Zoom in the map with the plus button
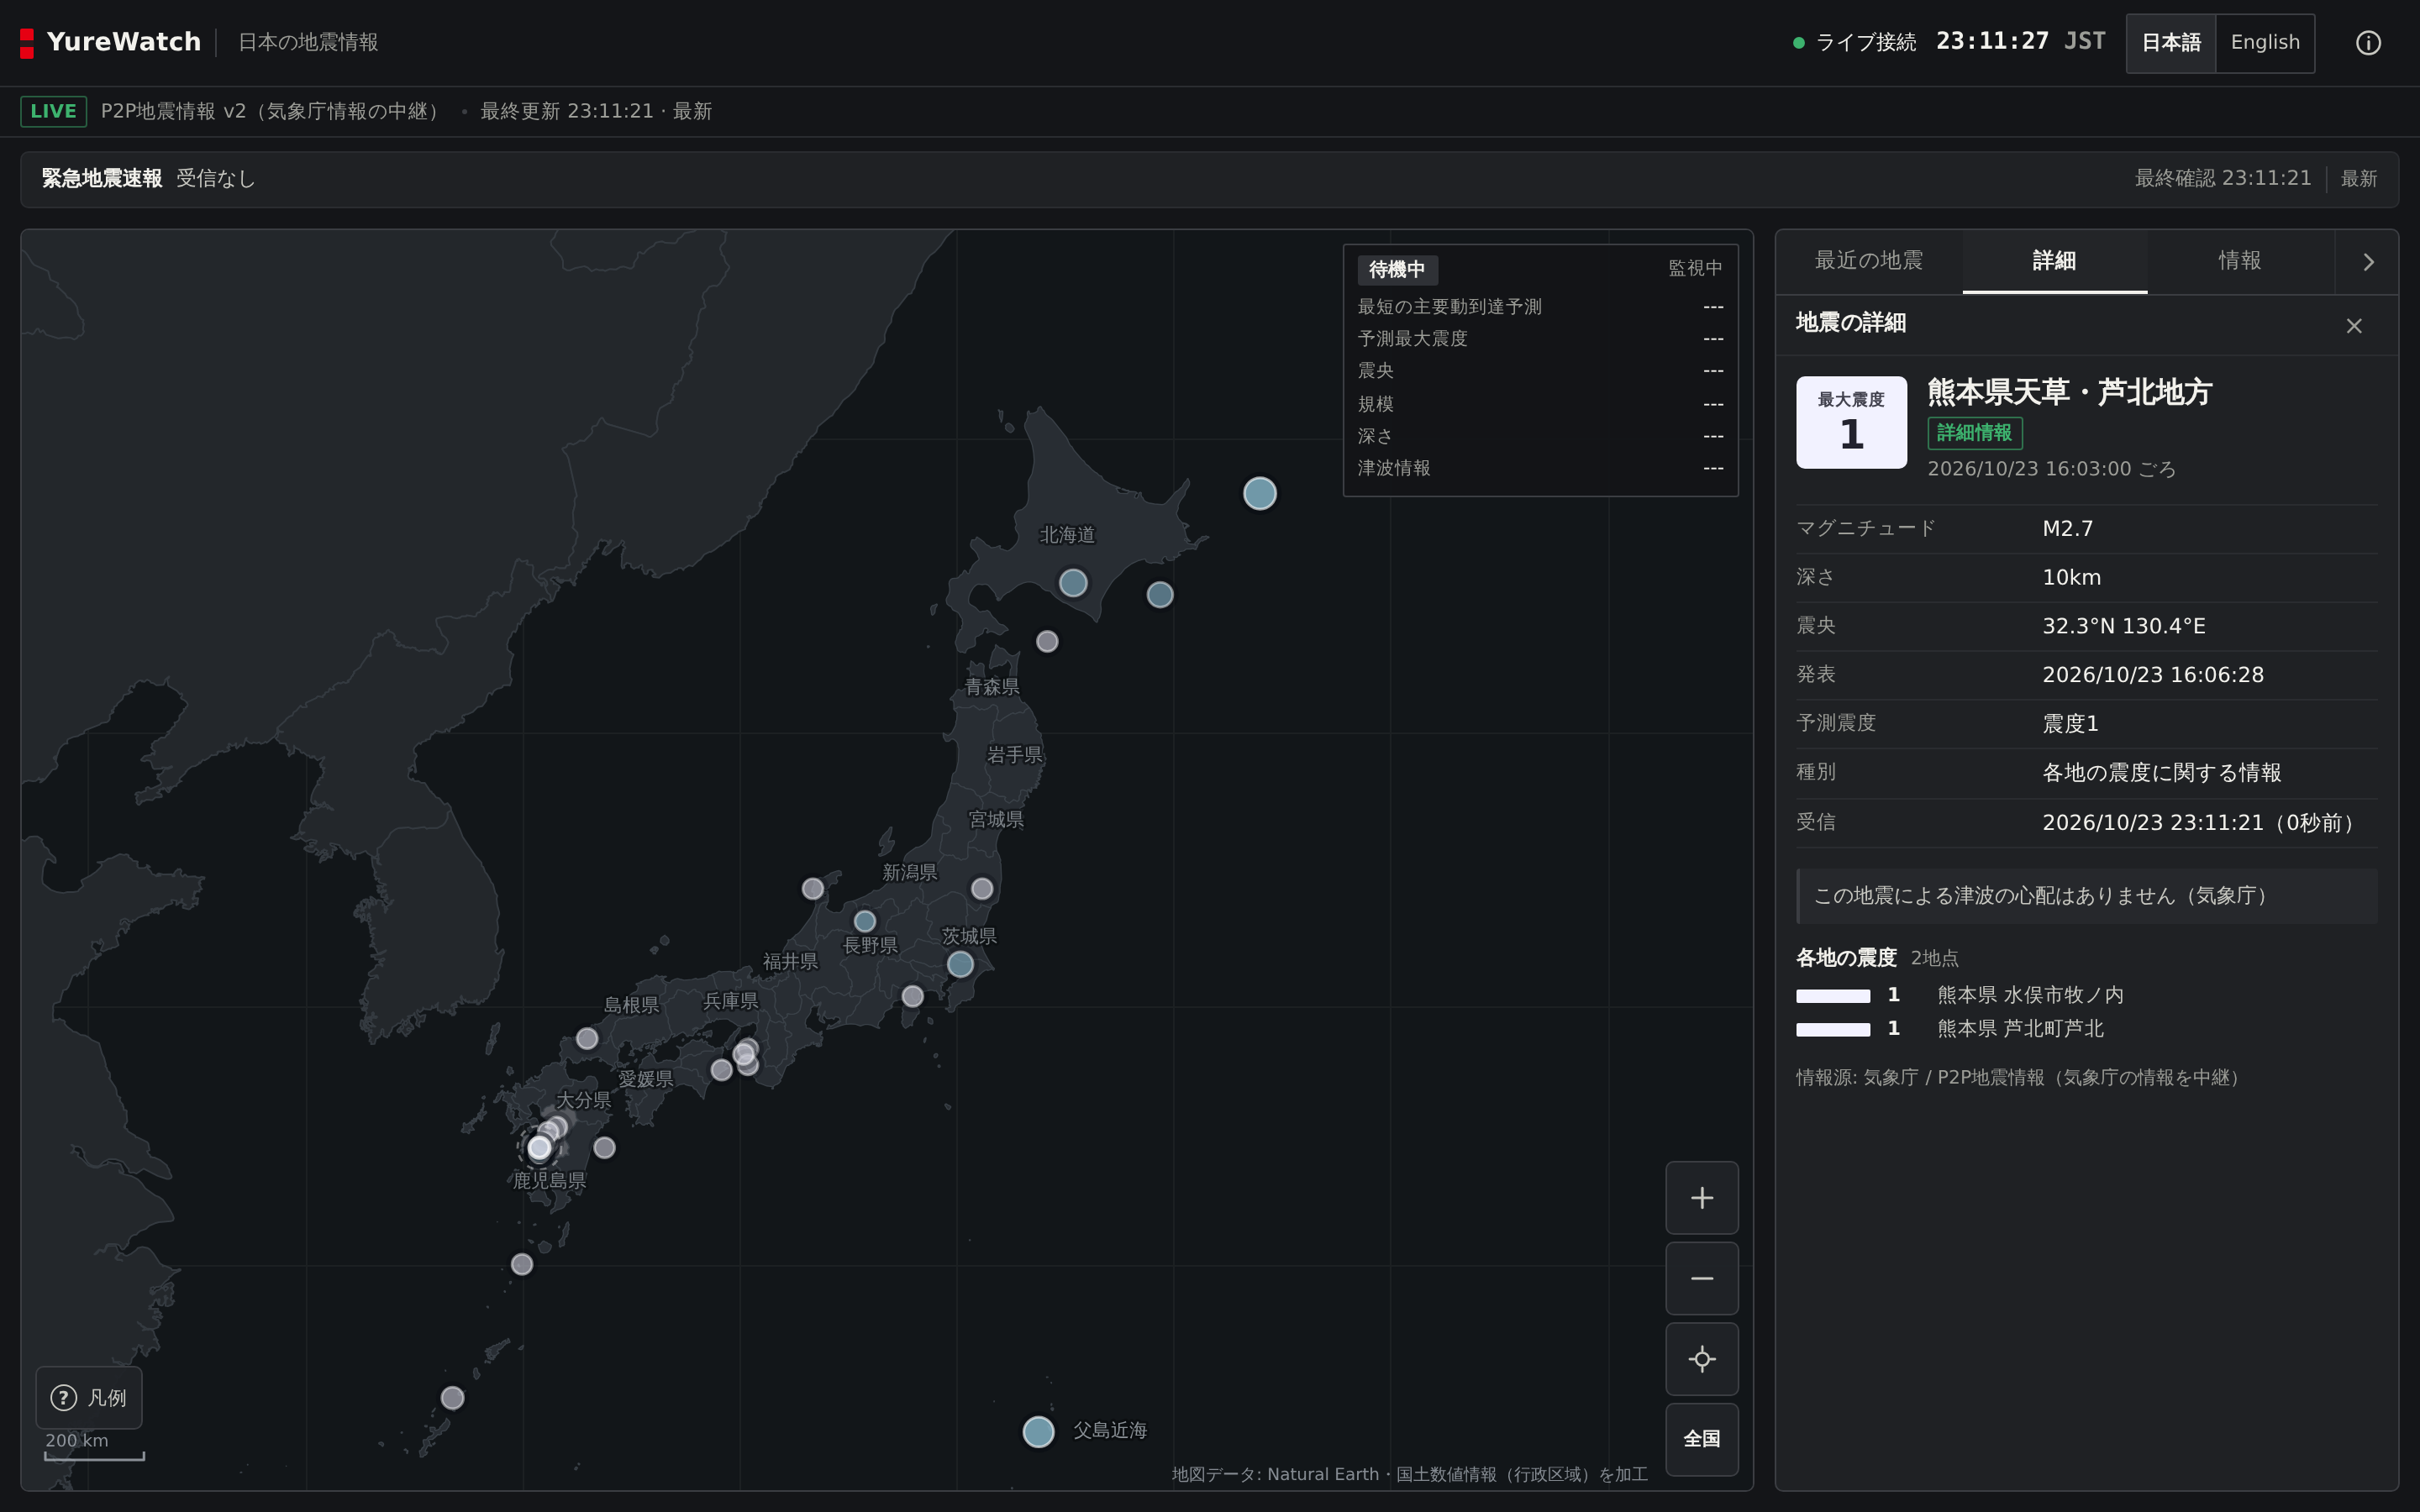This screenshot has height=1512, width=2420. click(1701, 1197)
